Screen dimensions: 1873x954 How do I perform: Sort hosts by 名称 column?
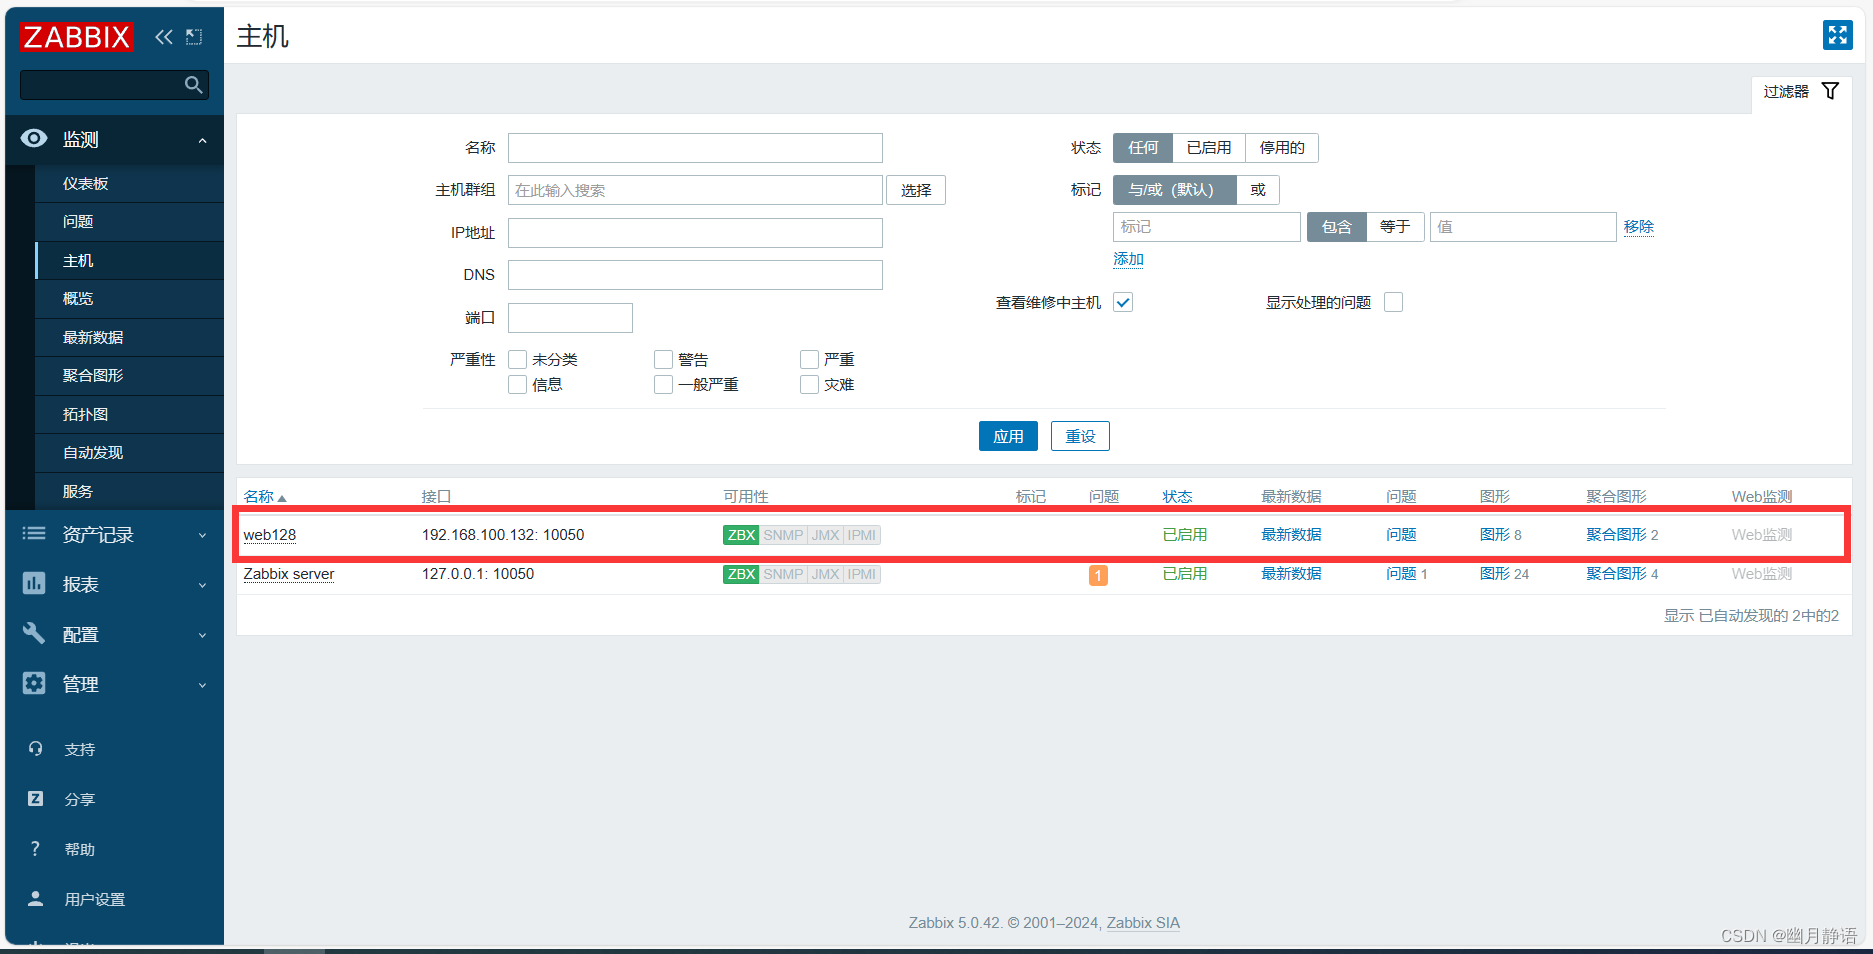click(x=264, y=497)
